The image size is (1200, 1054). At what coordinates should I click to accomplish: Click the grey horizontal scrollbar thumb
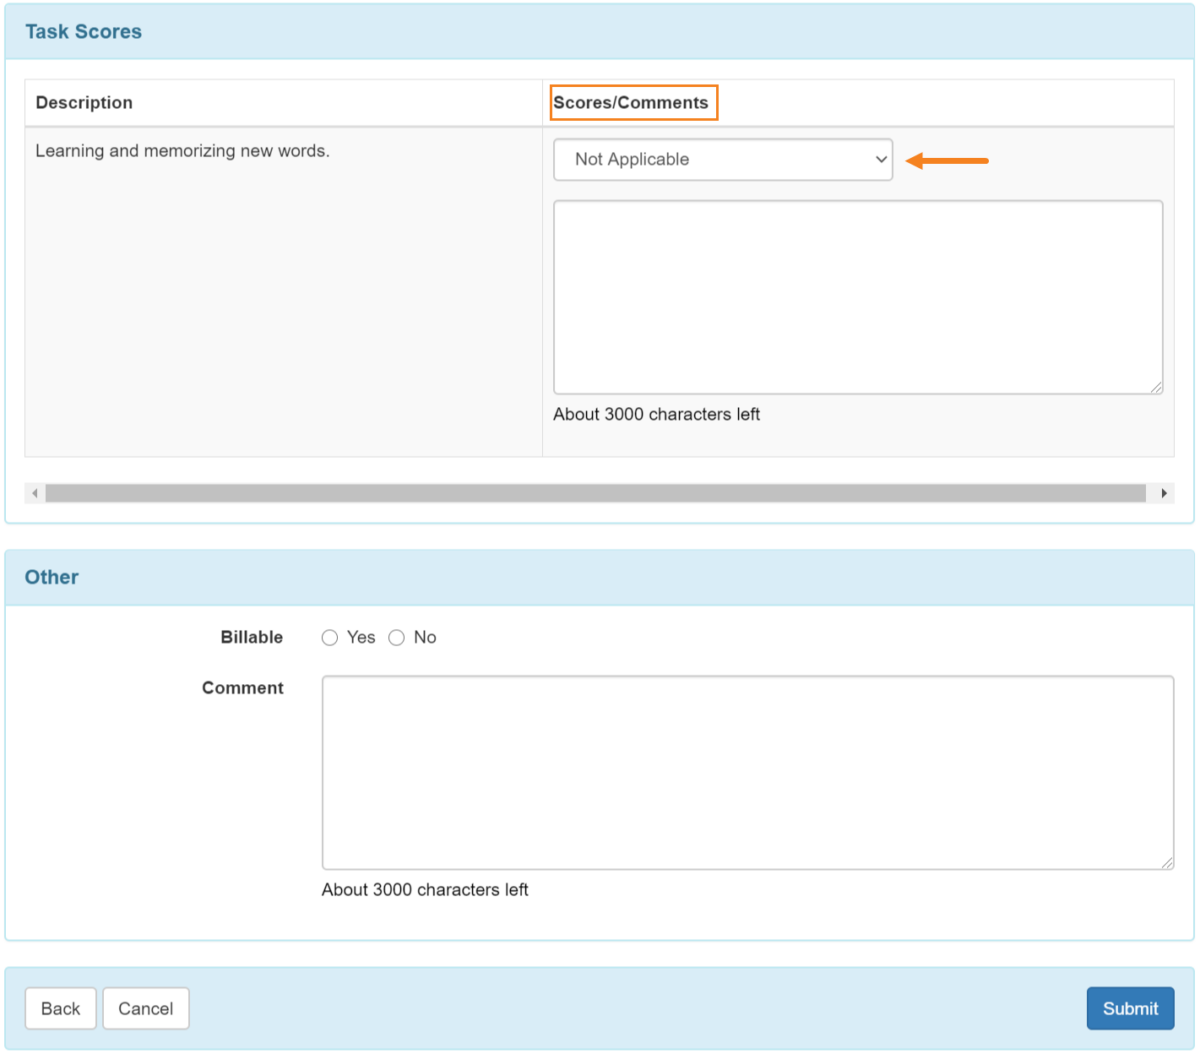pos(595,493)
